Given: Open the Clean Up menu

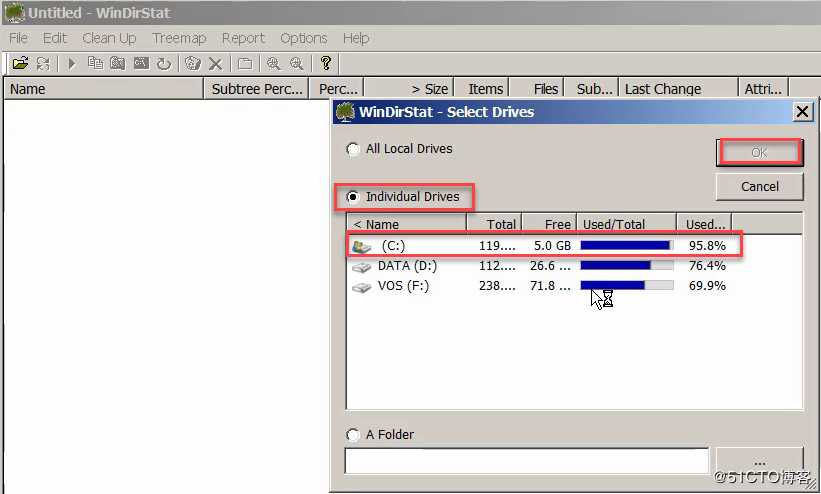Looking at the screenshot, I should (109, 38).
